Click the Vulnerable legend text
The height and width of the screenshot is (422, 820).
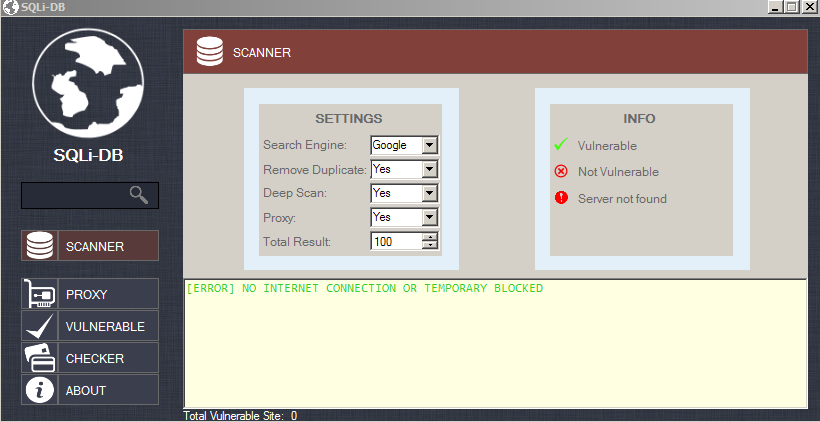tap(607, 145)
